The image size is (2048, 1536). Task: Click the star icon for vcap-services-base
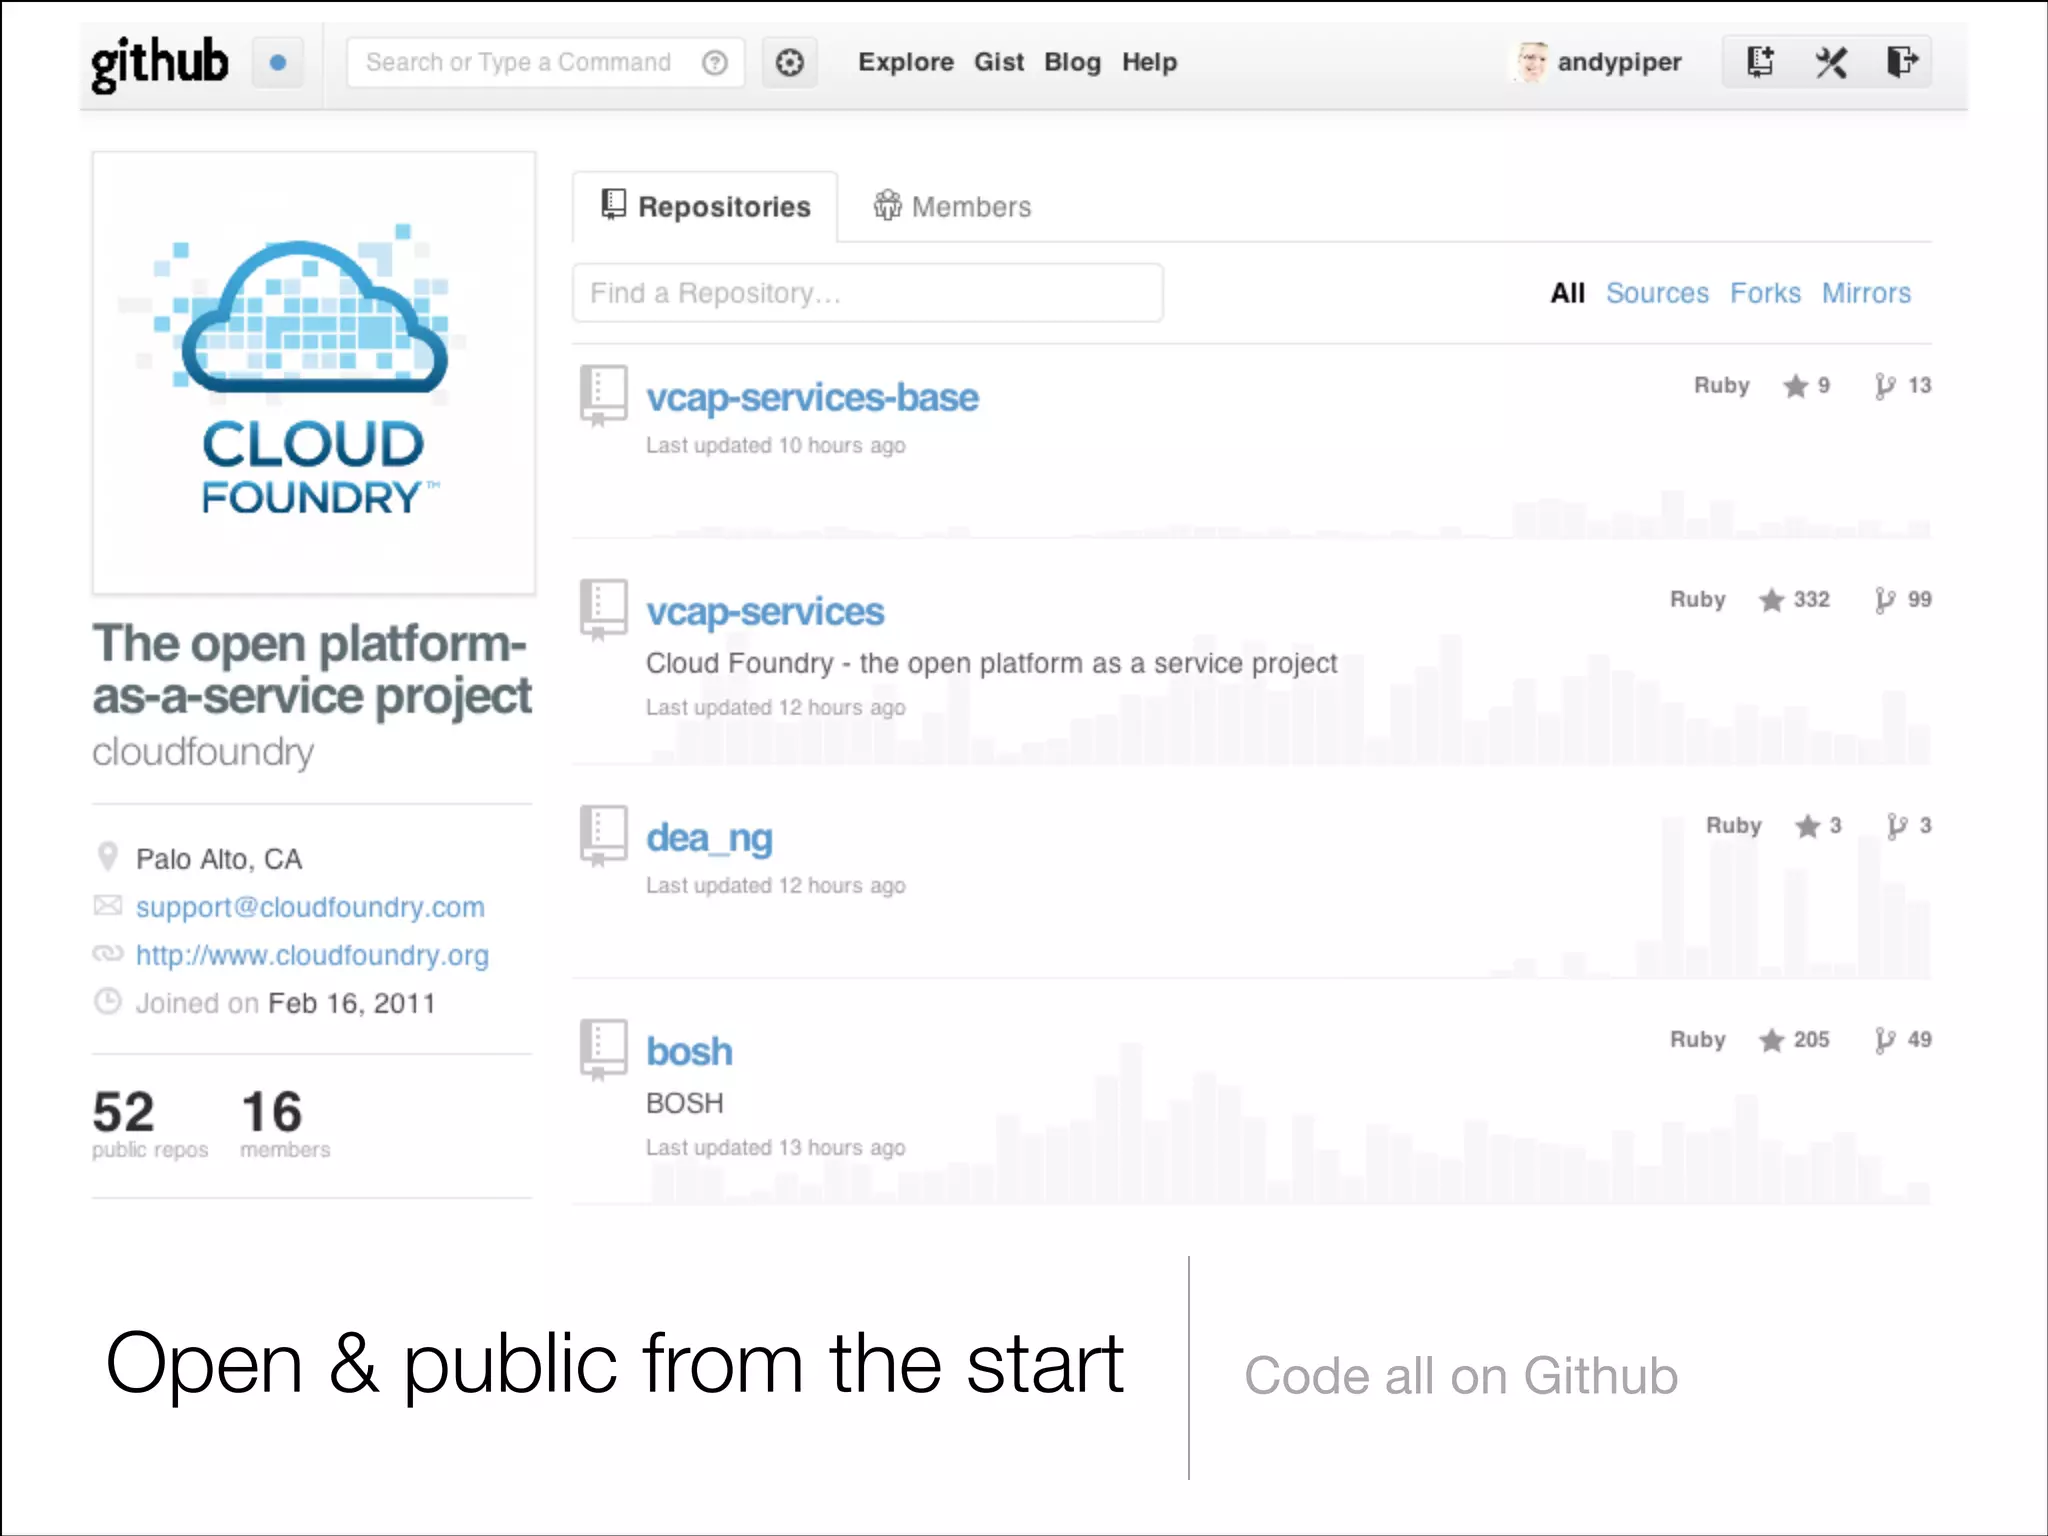pos(1796,386)
